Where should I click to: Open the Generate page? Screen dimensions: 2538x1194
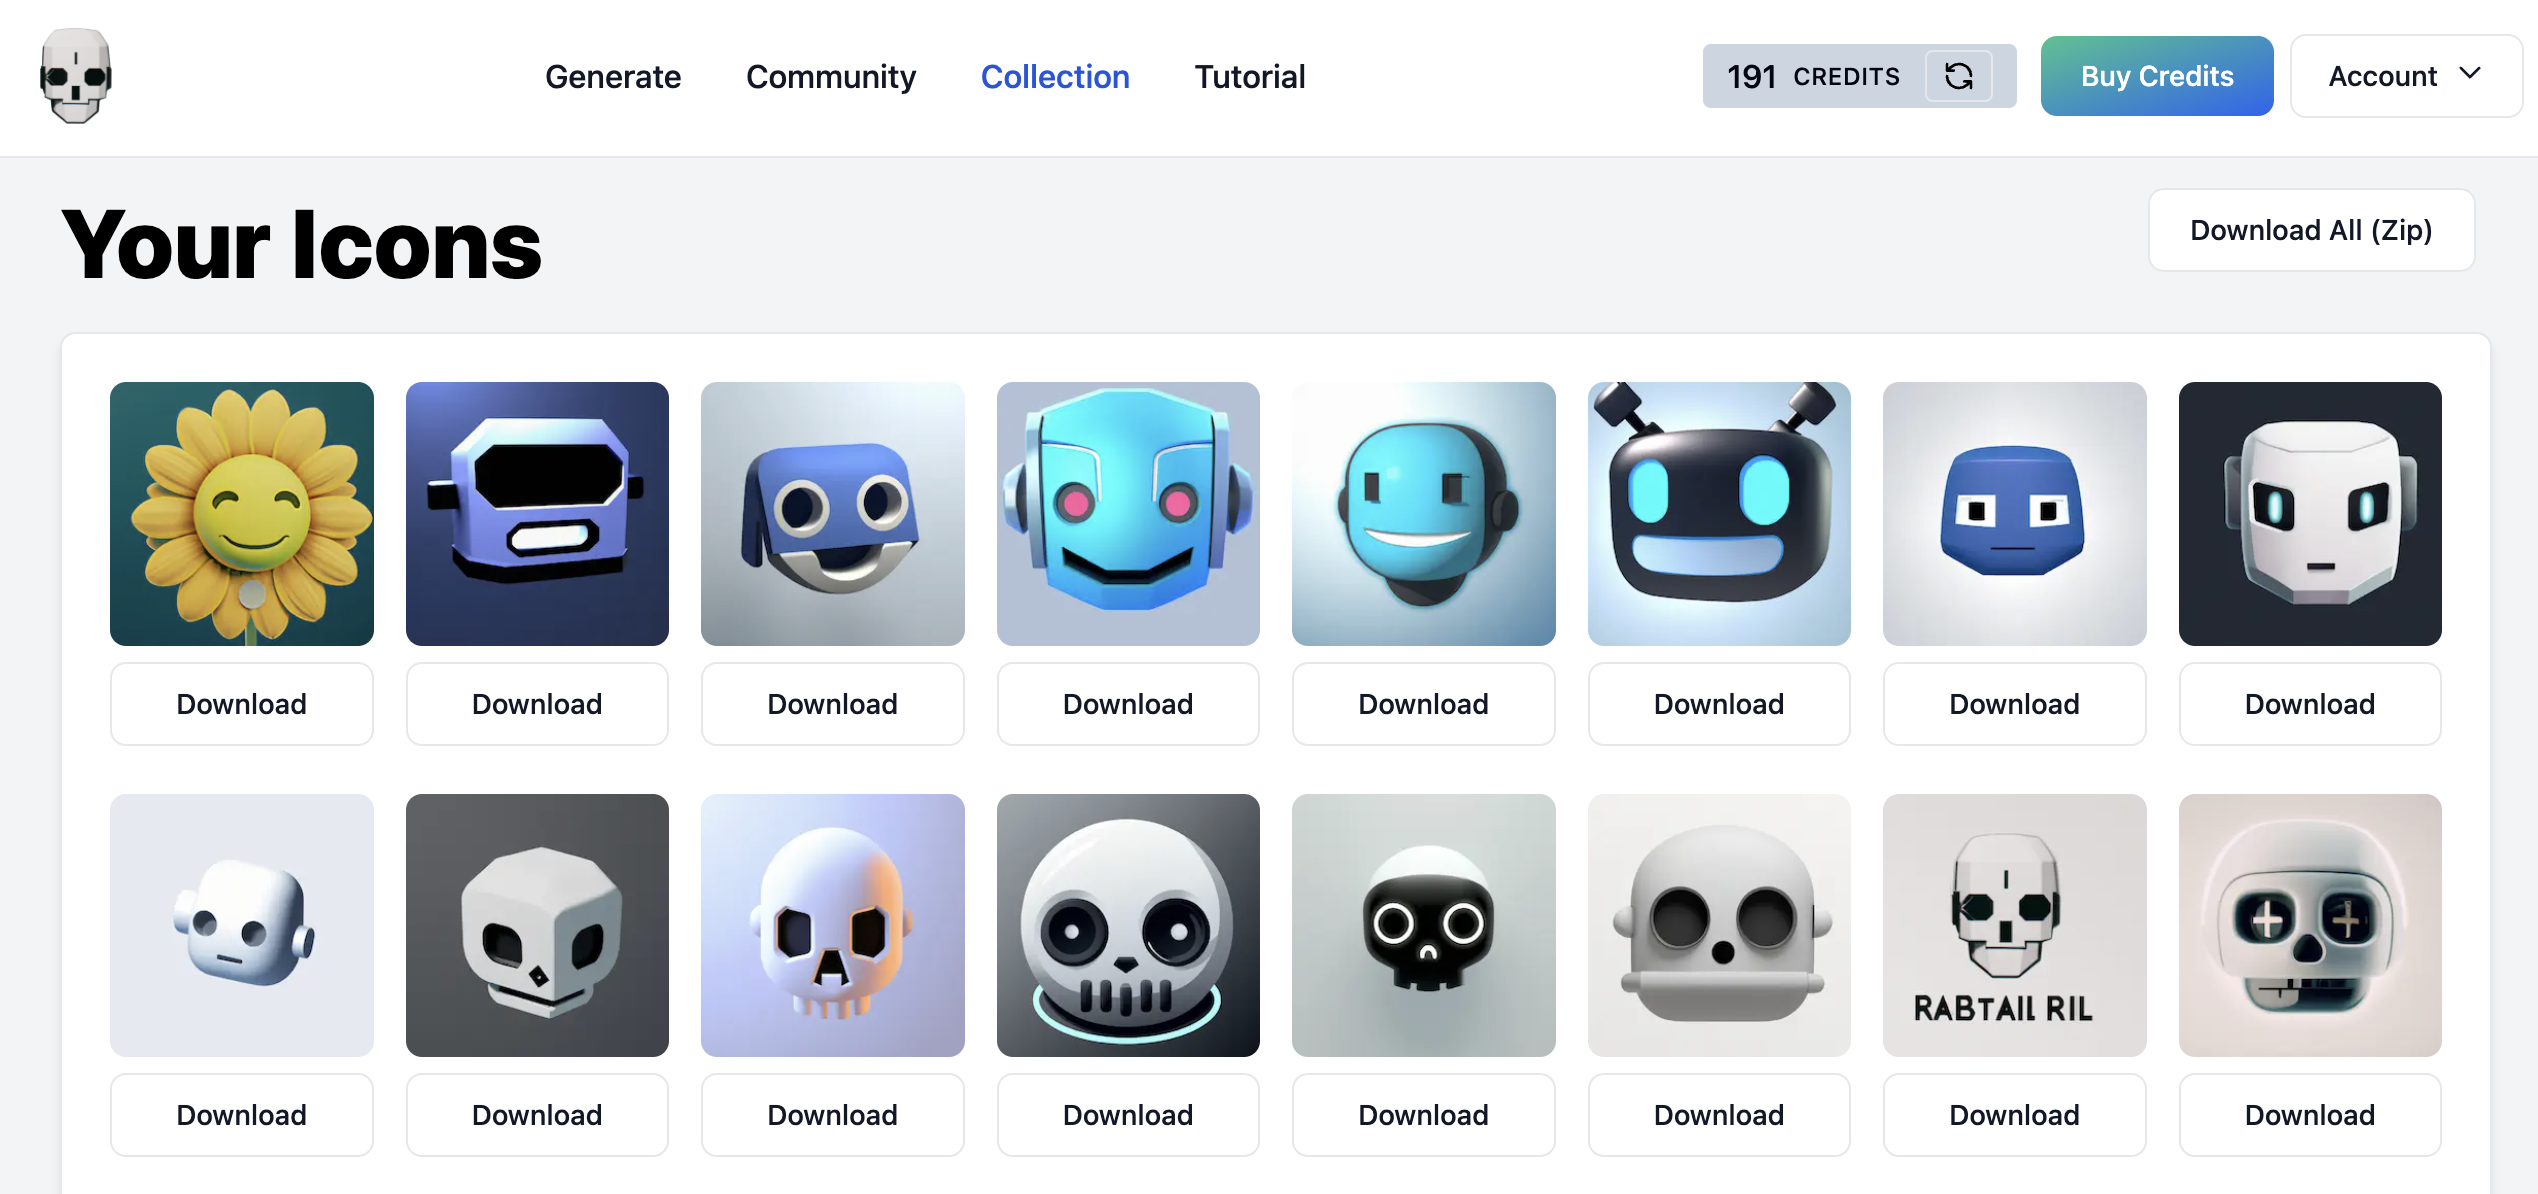point(613,74)
